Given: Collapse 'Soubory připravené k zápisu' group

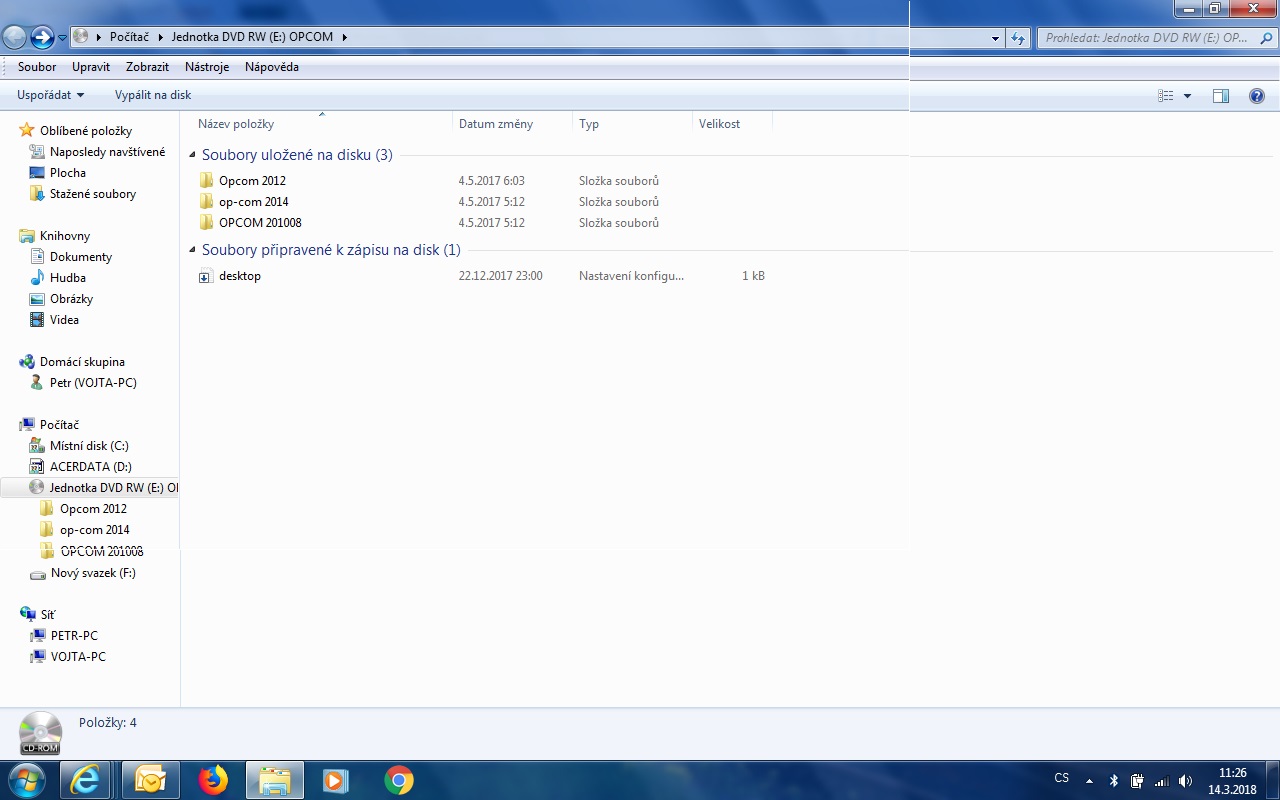Looking at the screenshot, I should 192,250.
